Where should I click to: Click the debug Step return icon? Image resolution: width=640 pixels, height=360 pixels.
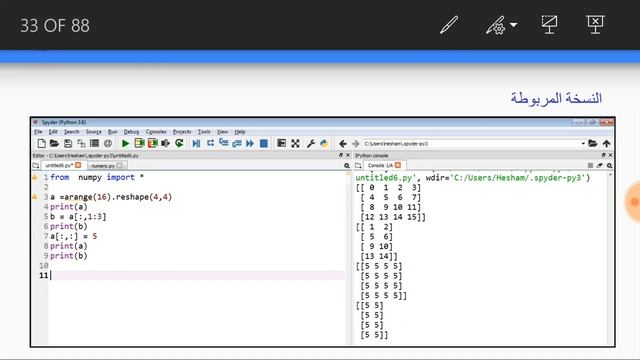tap(237, 143)
